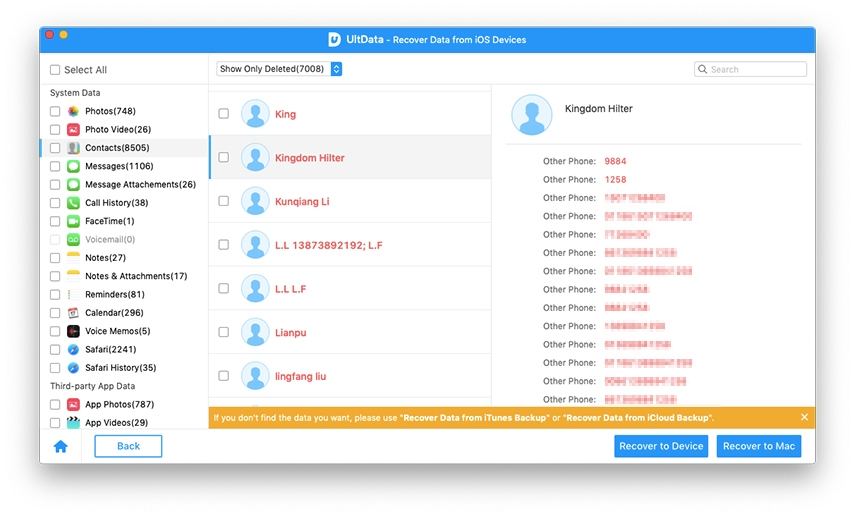Click inside the Search field
This screenshot has width=855, height=516.
(x=750, y=69)
